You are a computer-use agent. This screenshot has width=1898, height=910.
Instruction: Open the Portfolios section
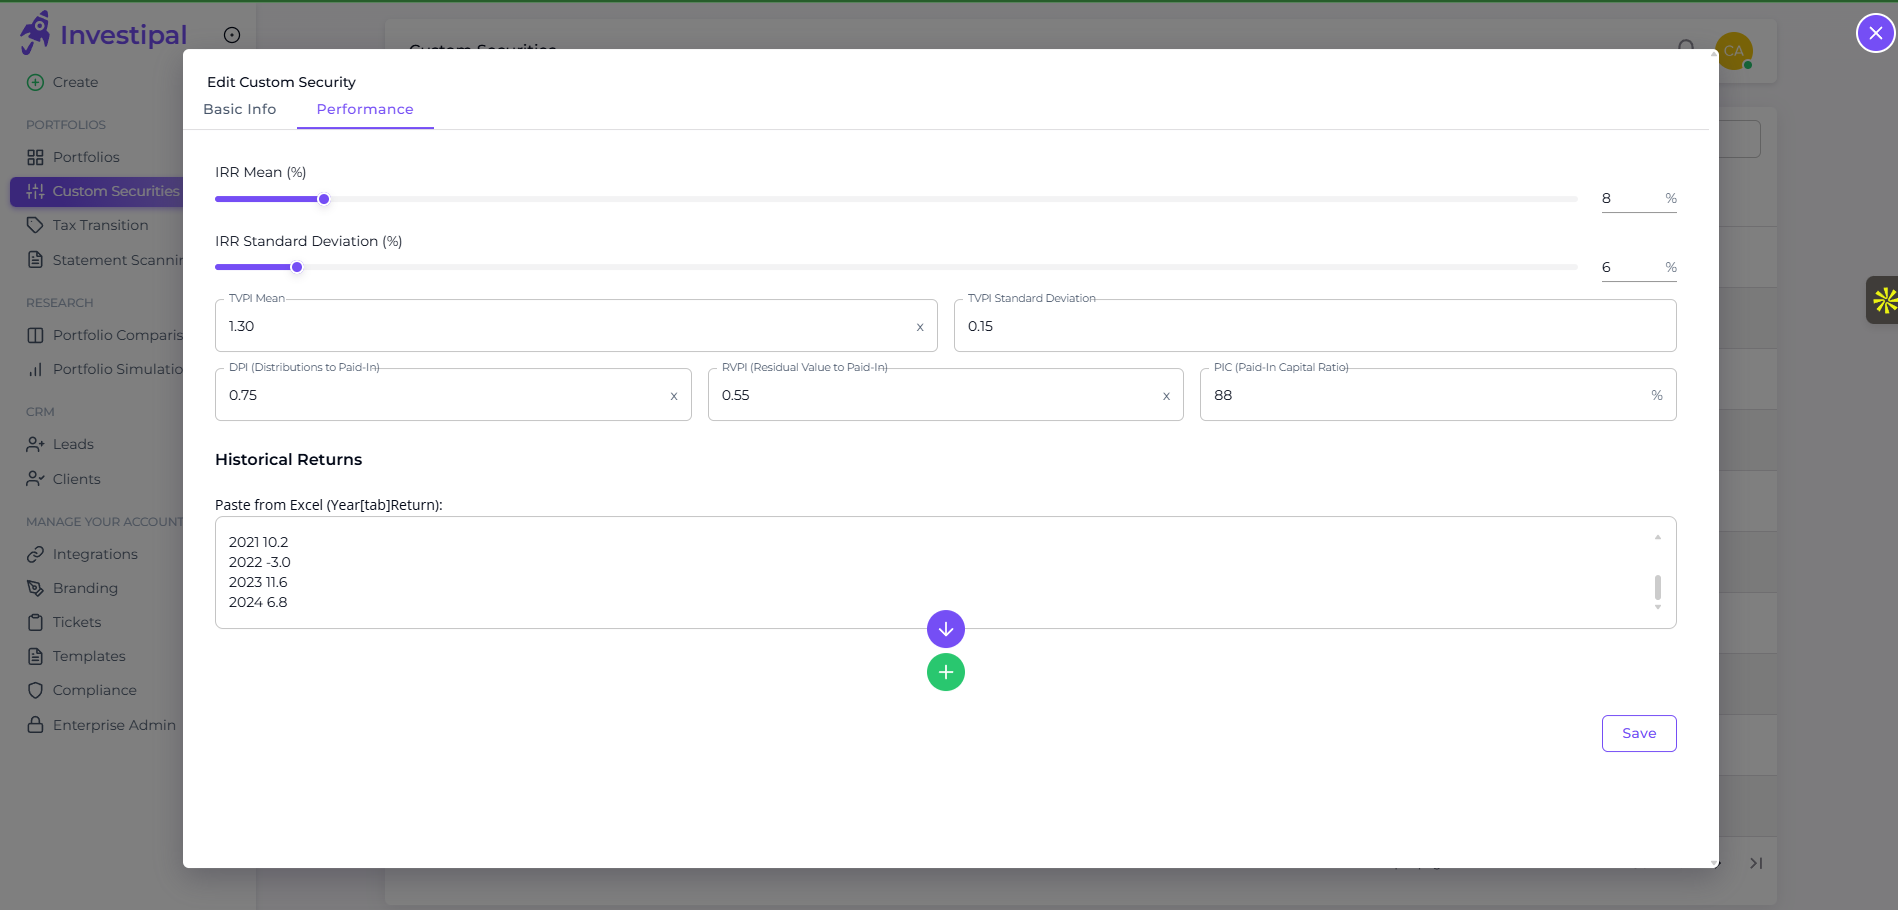point(86,157)
